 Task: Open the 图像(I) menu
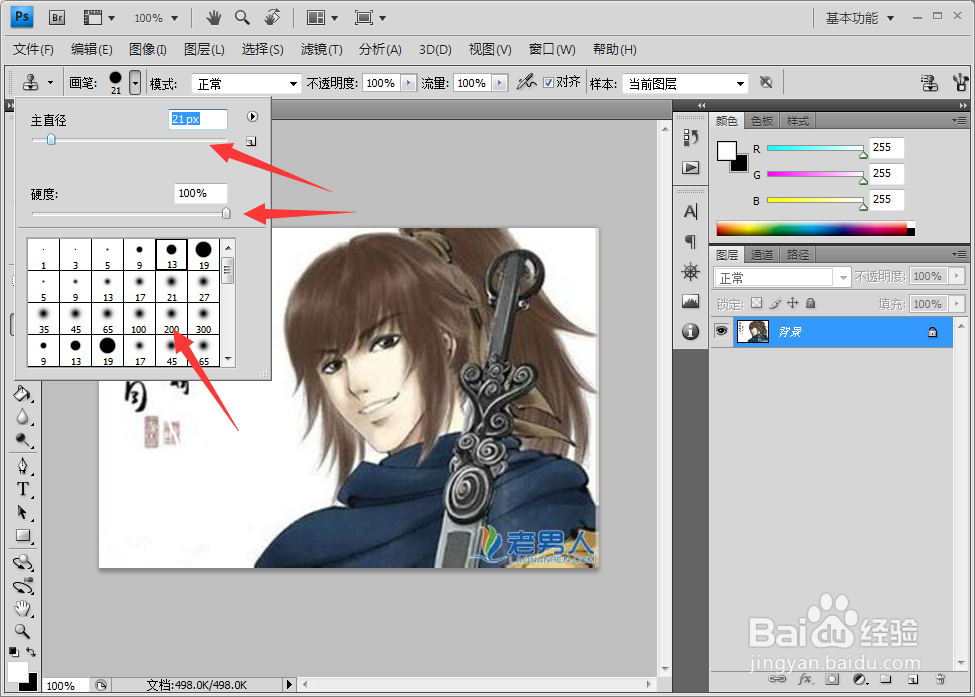click(147, 49)
